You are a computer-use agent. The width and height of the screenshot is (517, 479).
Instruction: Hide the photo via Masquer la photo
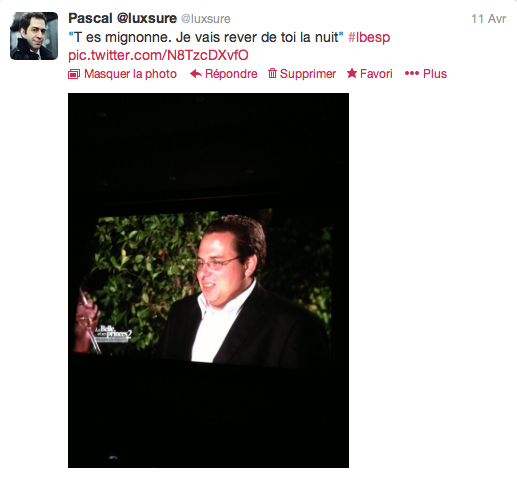130,74
